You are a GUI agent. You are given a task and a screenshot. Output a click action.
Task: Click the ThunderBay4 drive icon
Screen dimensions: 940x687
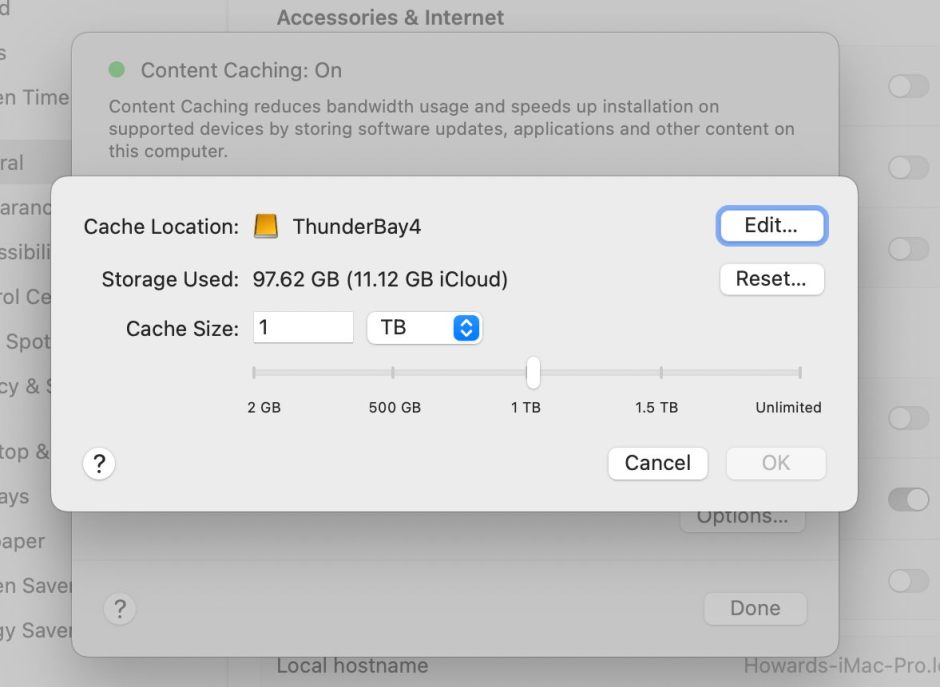(x=265, y=226)
